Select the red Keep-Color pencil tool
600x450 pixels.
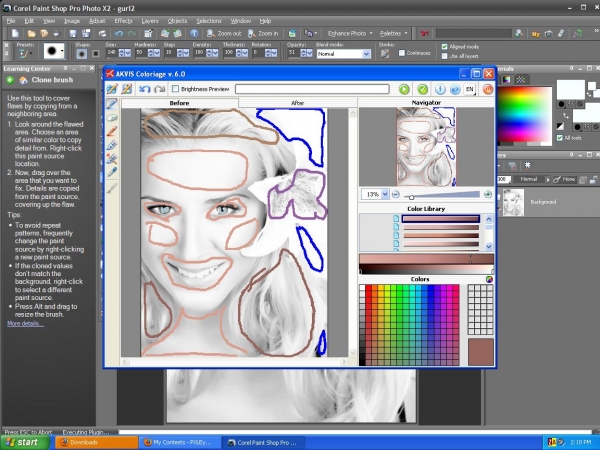[112, 132]
